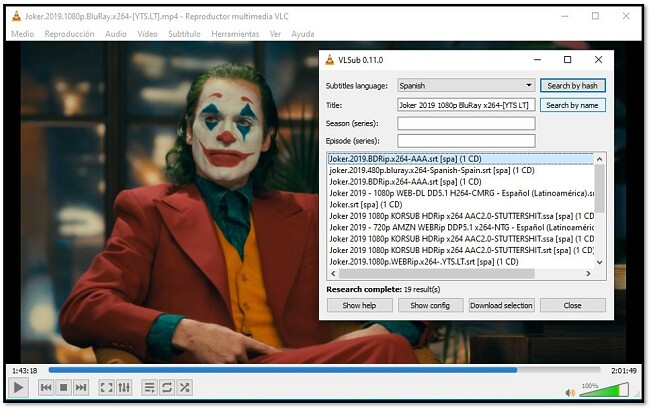Adjust the 100% volume slider

604,390
